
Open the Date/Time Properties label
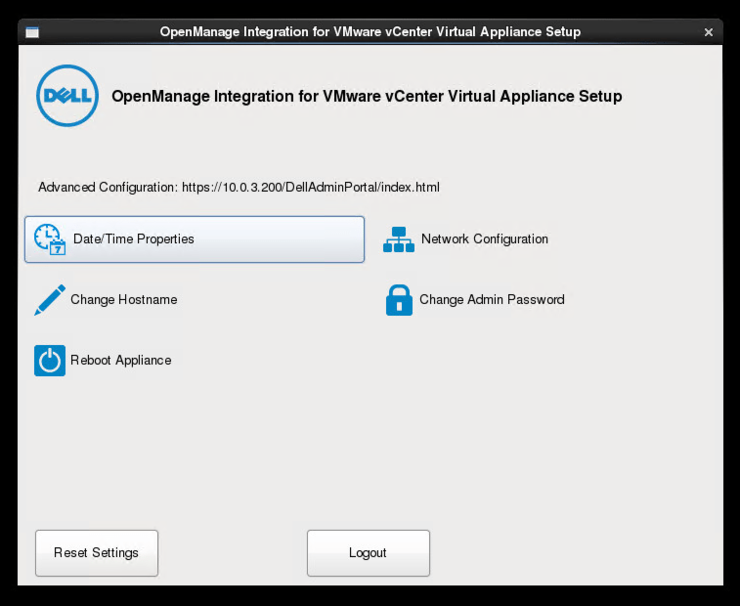coord(134,239)
